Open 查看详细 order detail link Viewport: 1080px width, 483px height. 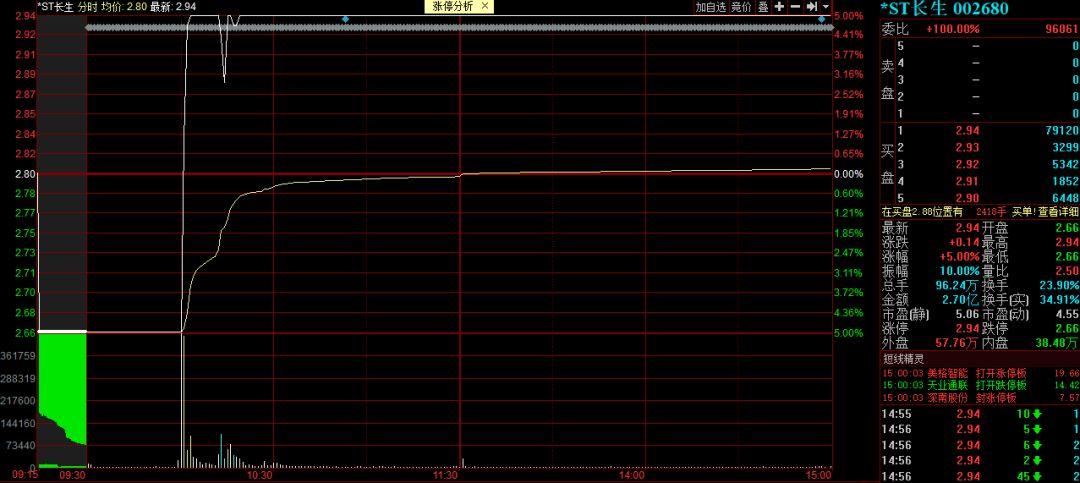1058,211
